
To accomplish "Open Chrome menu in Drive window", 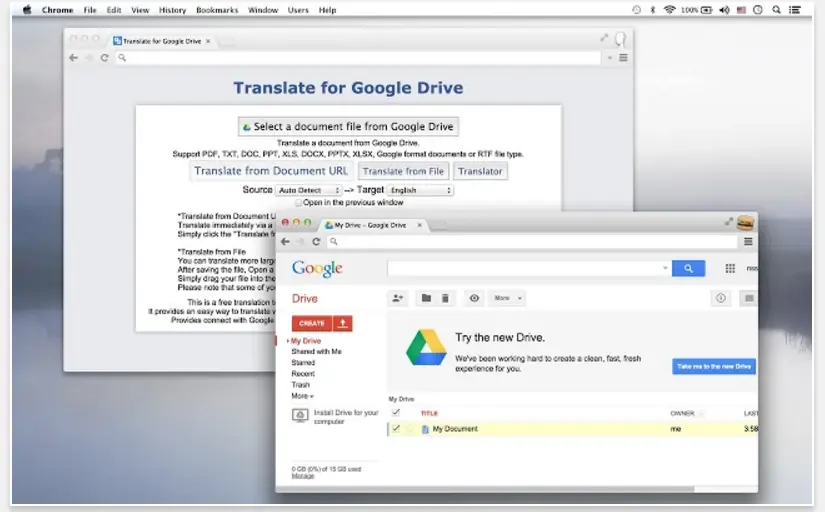I will click(748, 242).
